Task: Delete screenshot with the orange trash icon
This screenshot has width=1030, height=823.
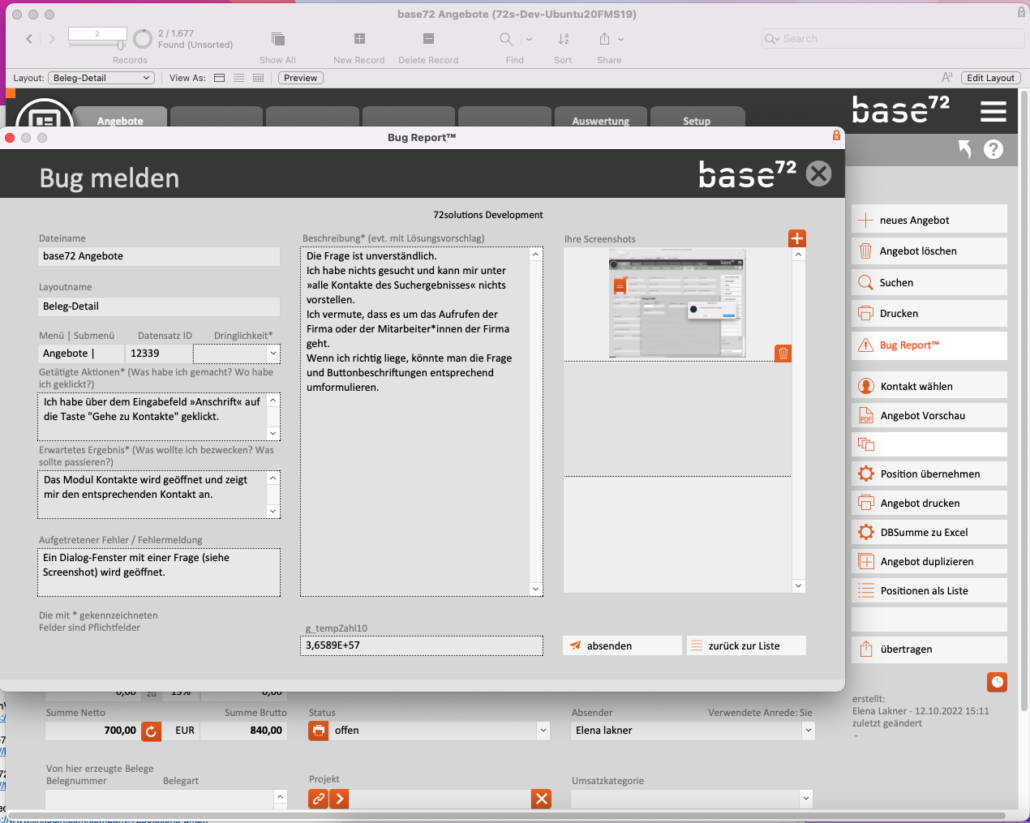Action: [783, 353]
